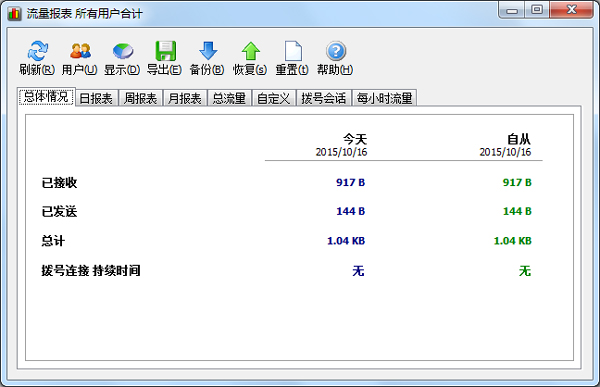Image resolution: width=600 pixels, height=387 pixels.
Task: Click the 今天 column header
Action: (355, 139)
